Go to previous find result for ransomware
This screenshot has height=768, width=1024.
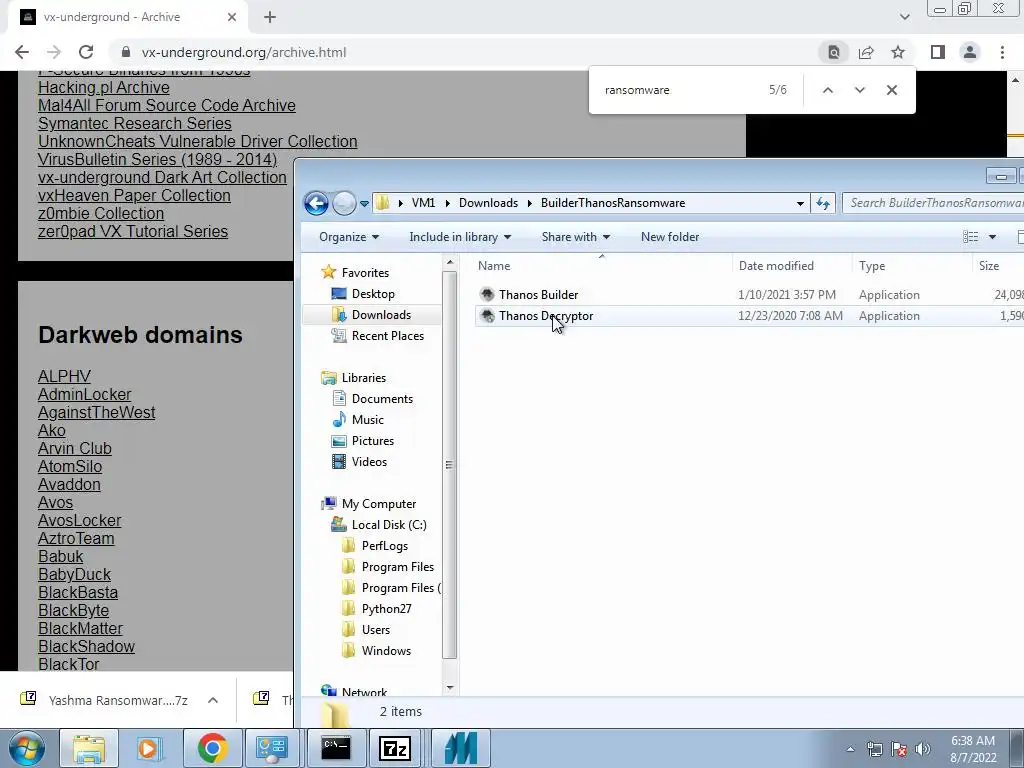coord(827,90)
